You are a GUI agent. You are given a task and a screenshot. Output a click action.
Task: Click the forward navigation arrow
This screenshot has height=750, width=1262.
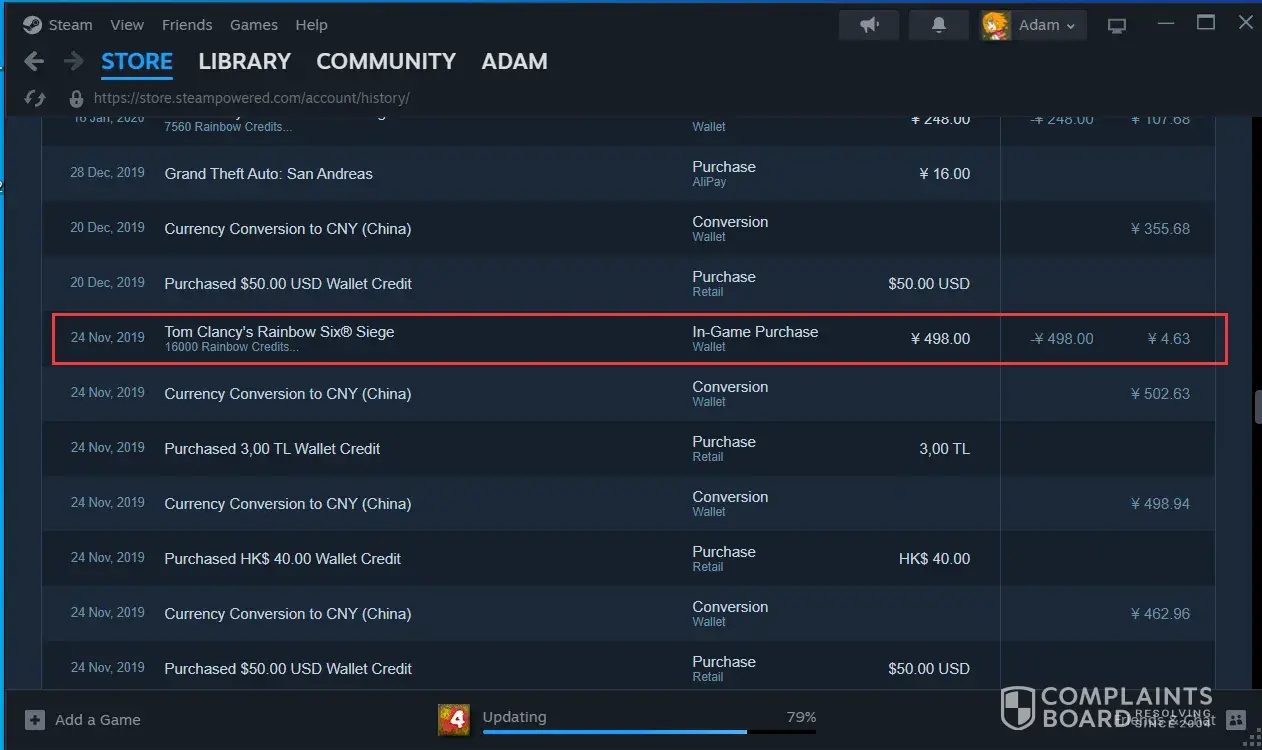[73, 62]
